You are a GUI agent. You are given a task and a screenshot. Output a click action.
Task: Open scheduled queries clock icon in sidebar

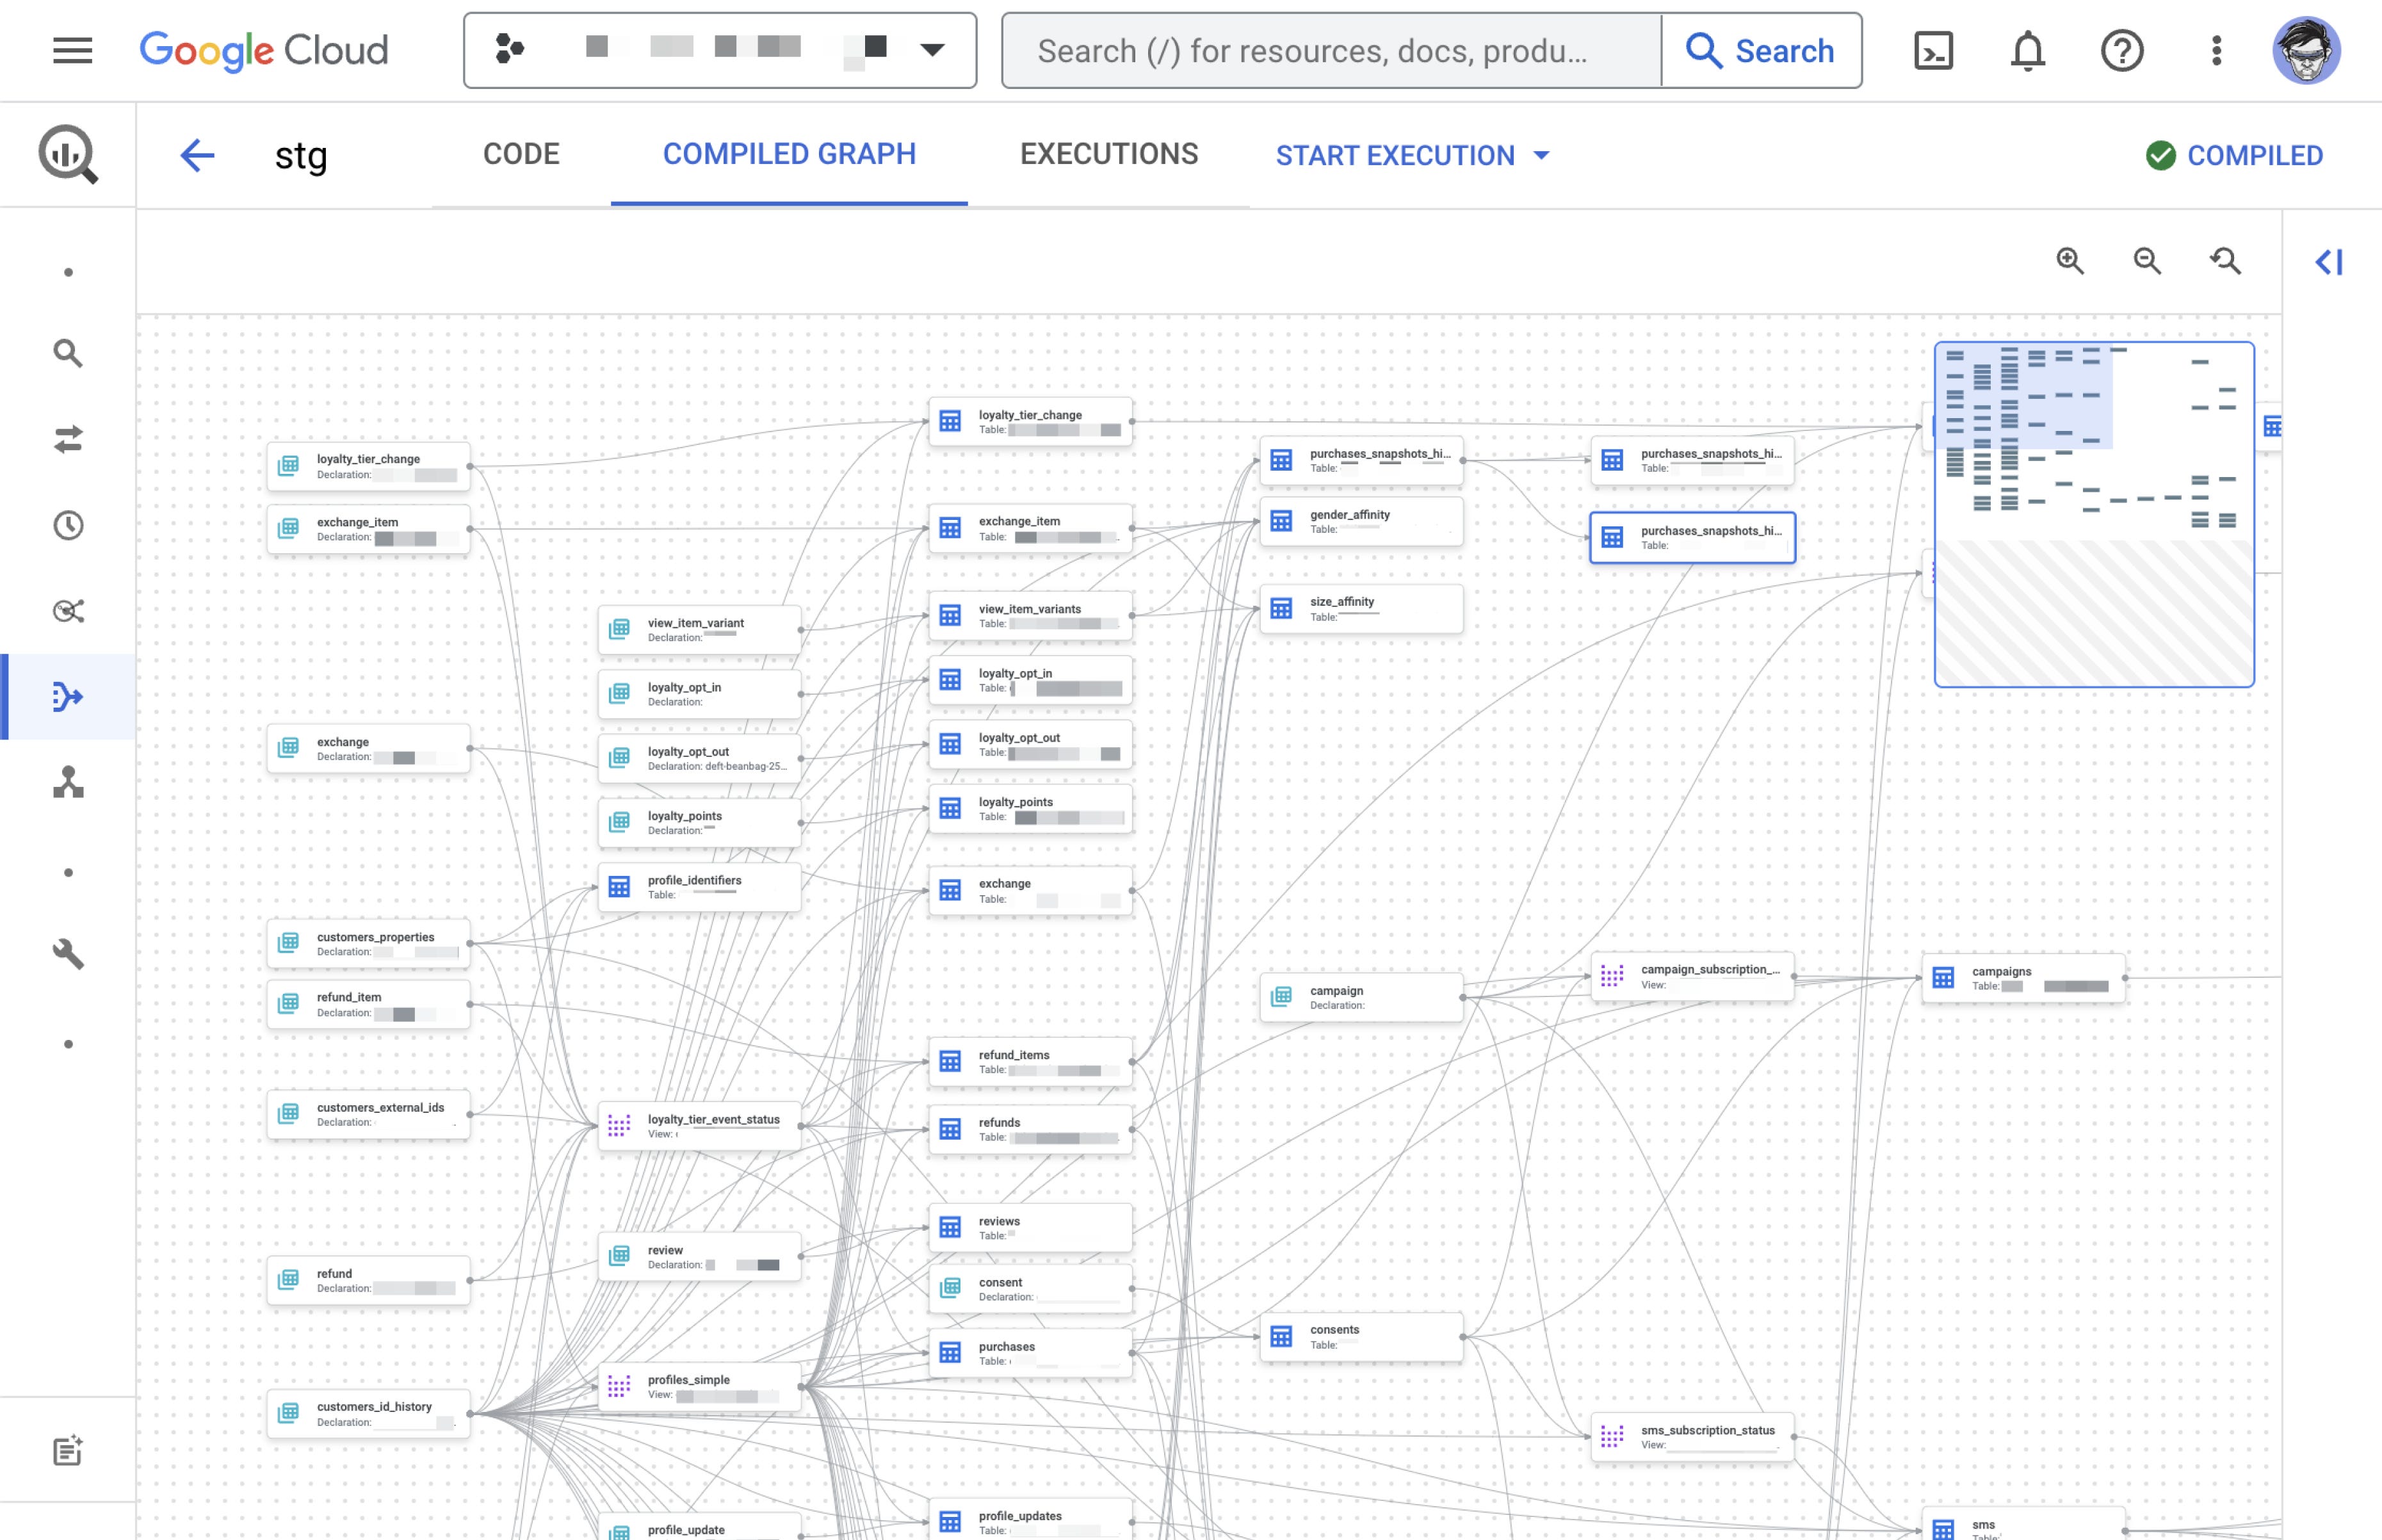click(x=68, y=525)
